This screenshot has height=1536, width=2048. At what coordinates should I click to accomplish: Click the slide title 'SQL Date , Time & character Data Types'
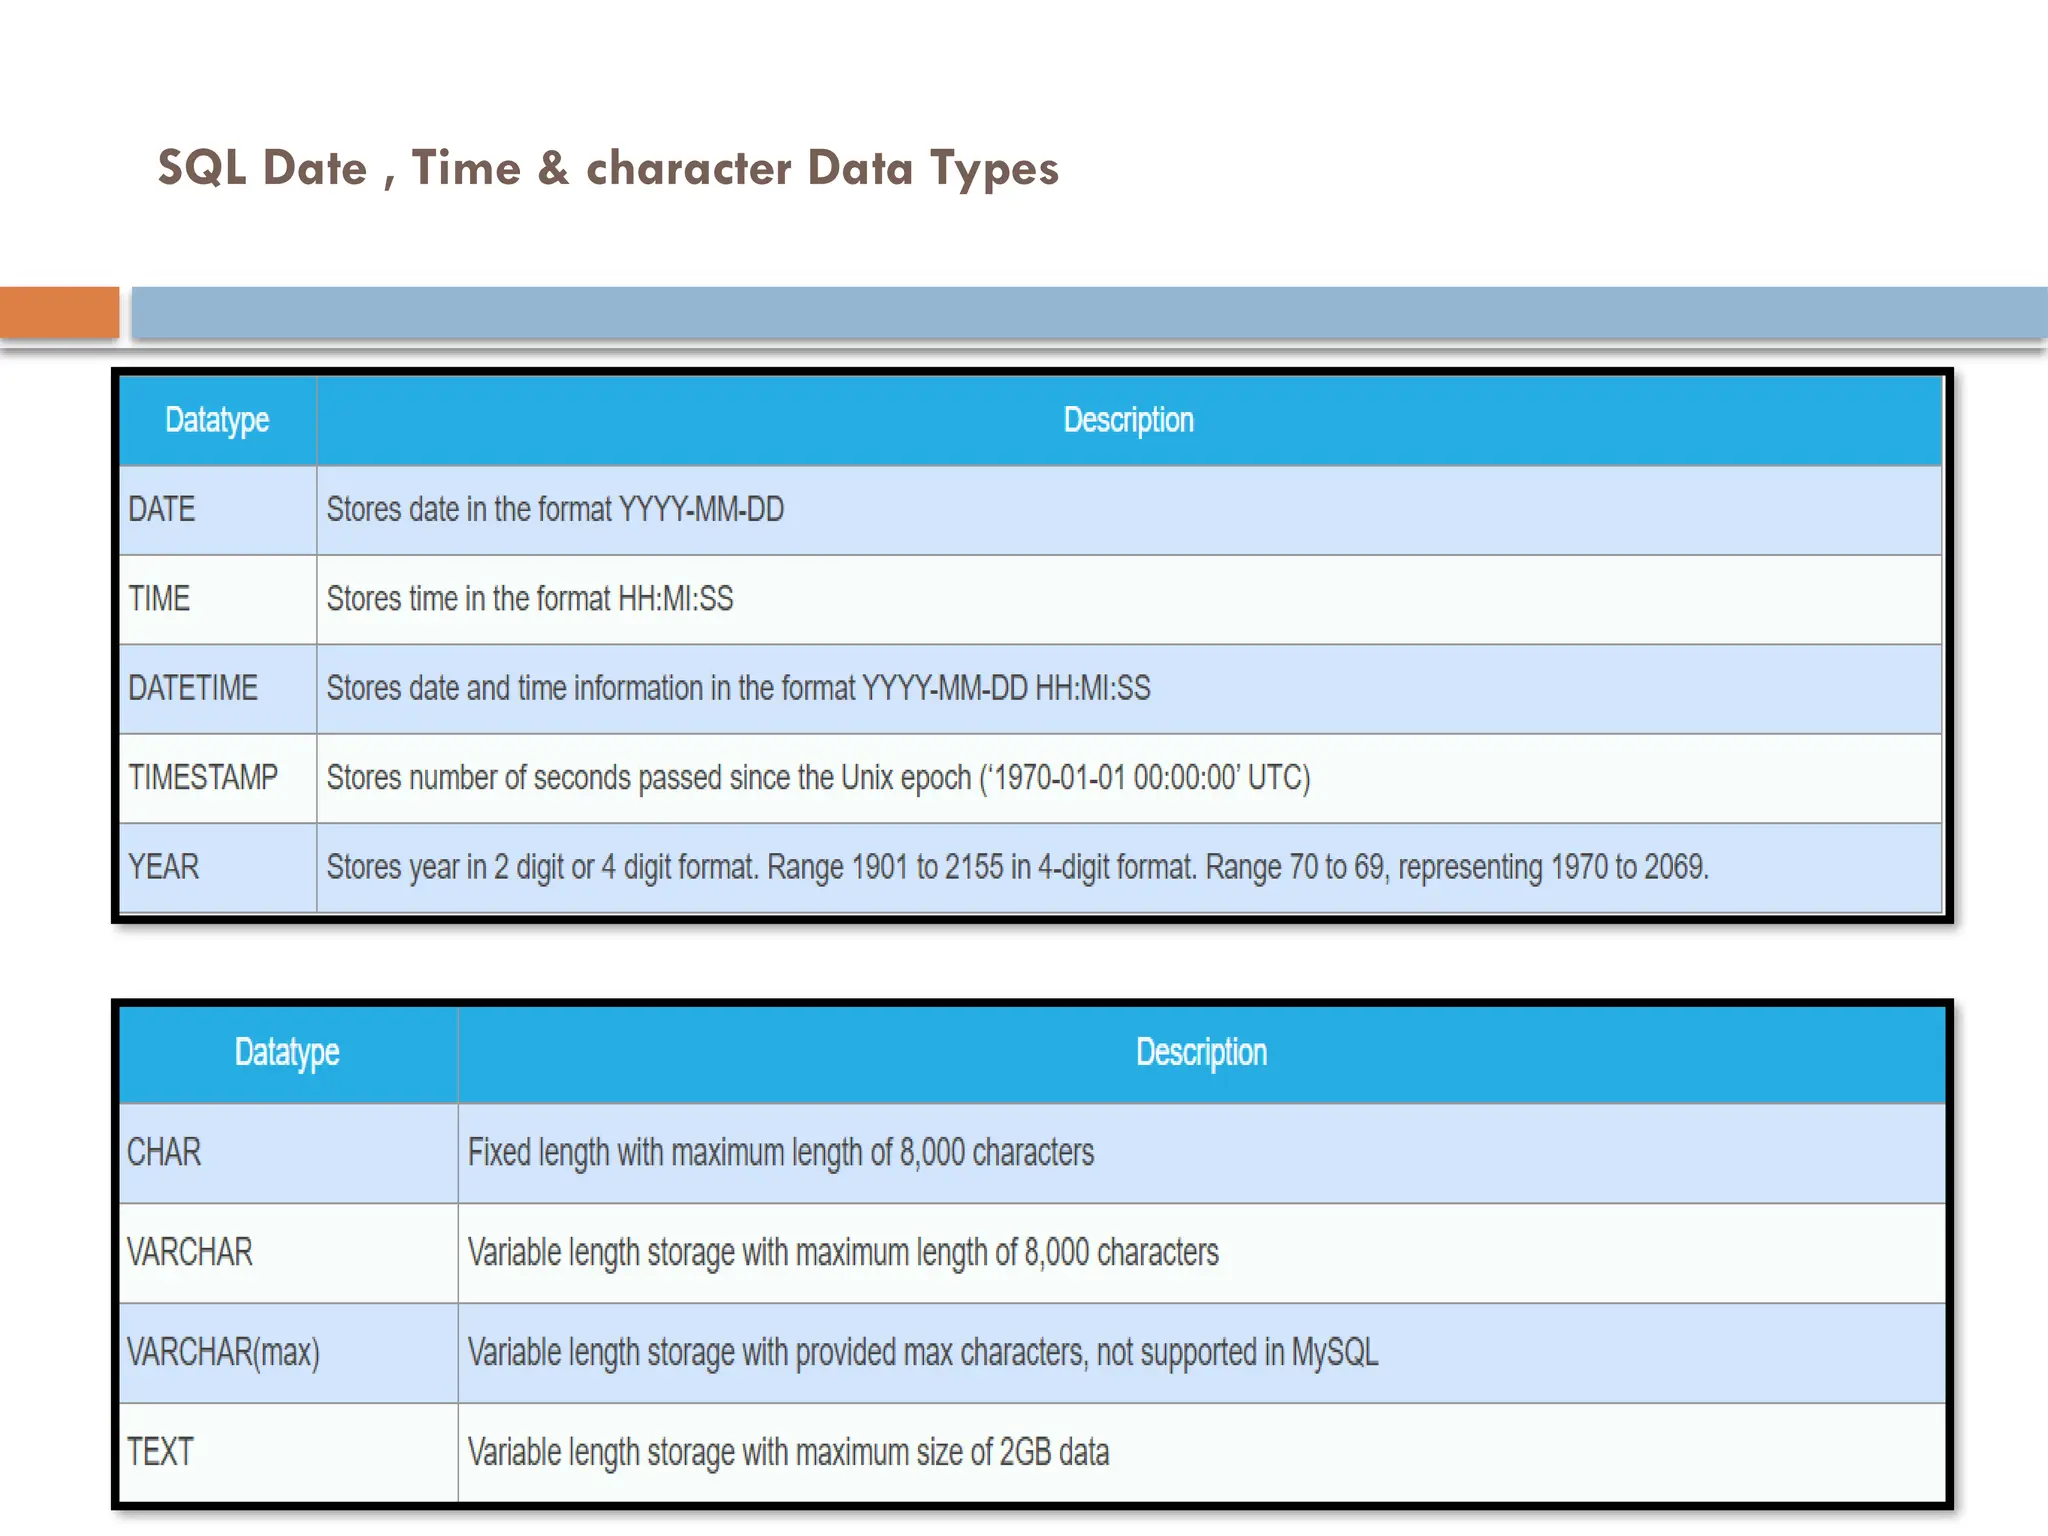[x=608, y=168]
